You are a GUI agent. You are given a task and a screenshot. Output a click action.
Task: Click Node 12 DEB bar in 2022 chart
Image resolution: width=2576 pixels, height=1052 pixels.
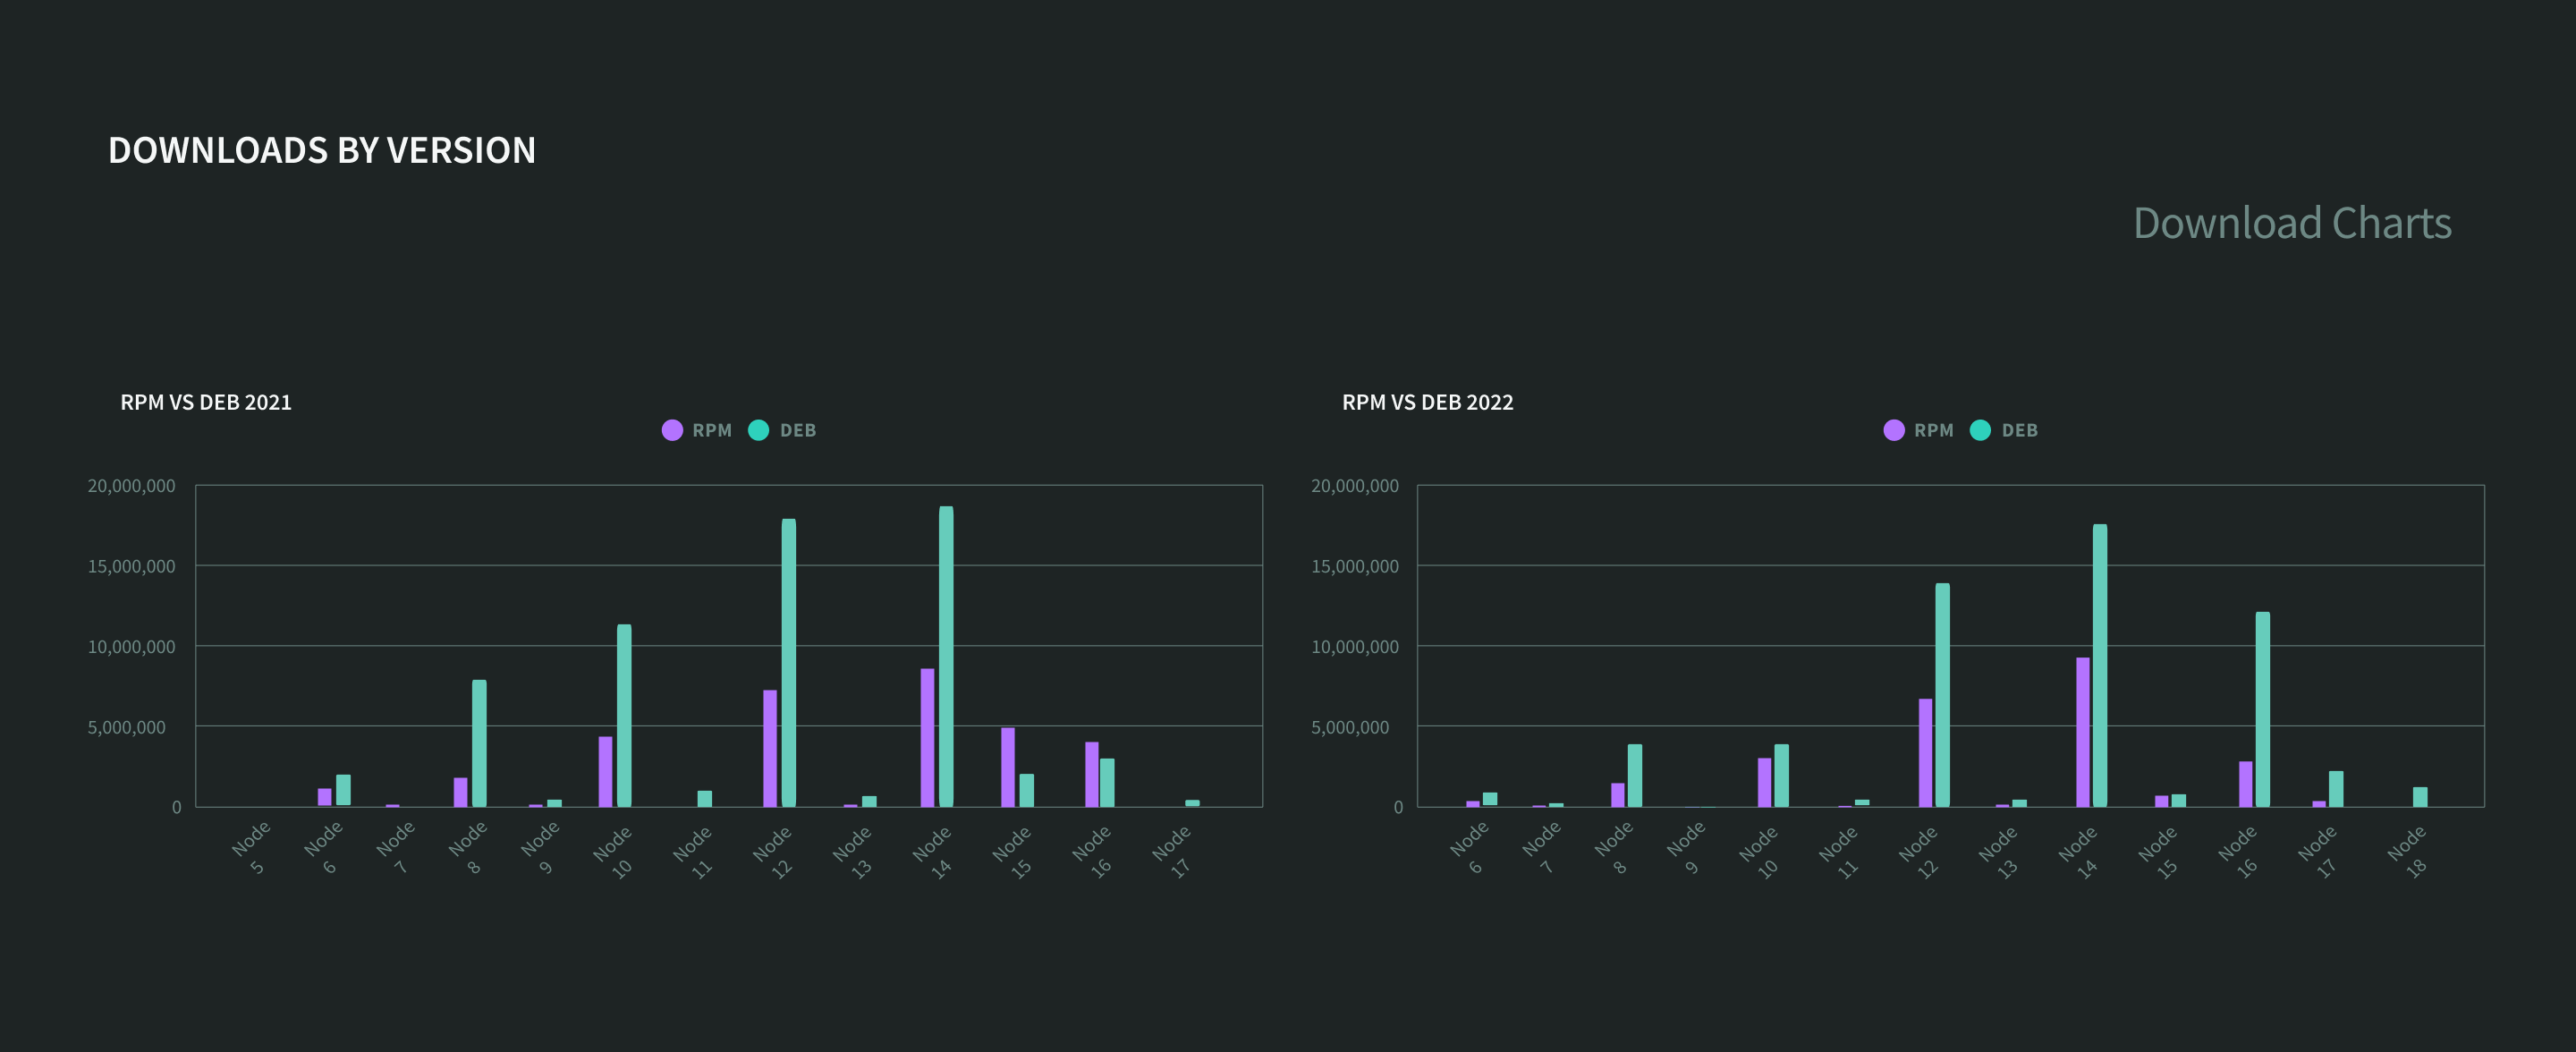[x=1942, y=695]
